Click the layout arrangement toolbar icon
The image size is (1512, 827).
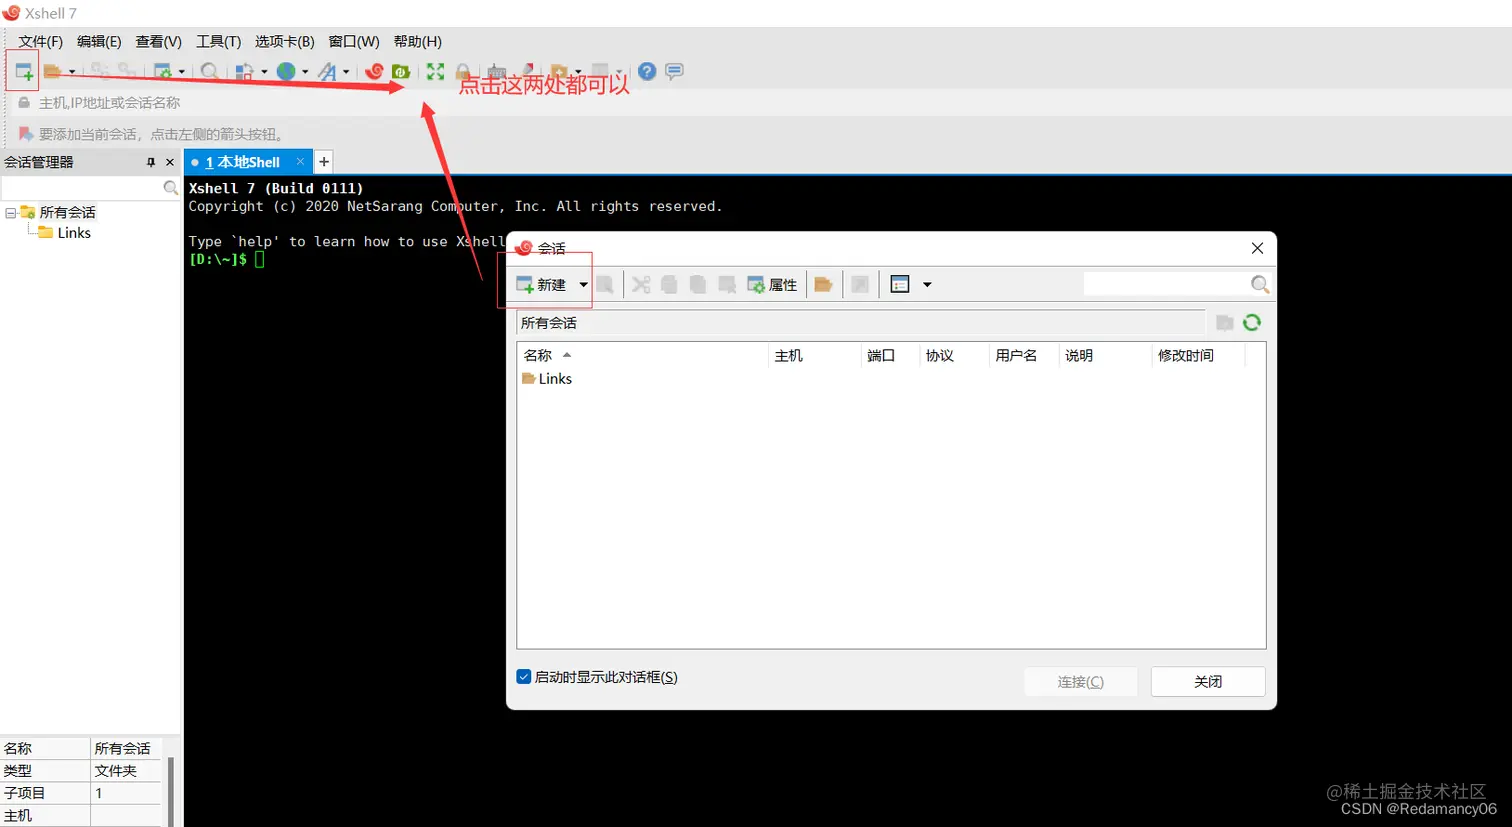[244, 72]
